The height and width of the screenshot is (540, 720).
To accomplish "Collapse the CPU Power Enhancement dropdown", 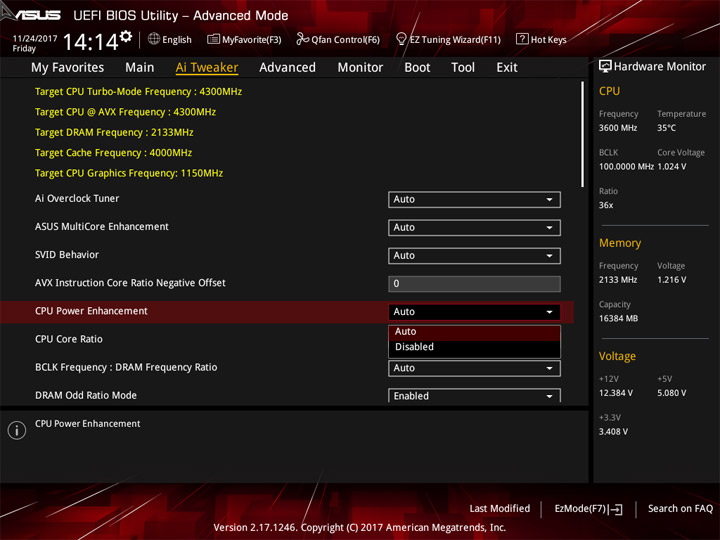I will (x=474, y=312).
